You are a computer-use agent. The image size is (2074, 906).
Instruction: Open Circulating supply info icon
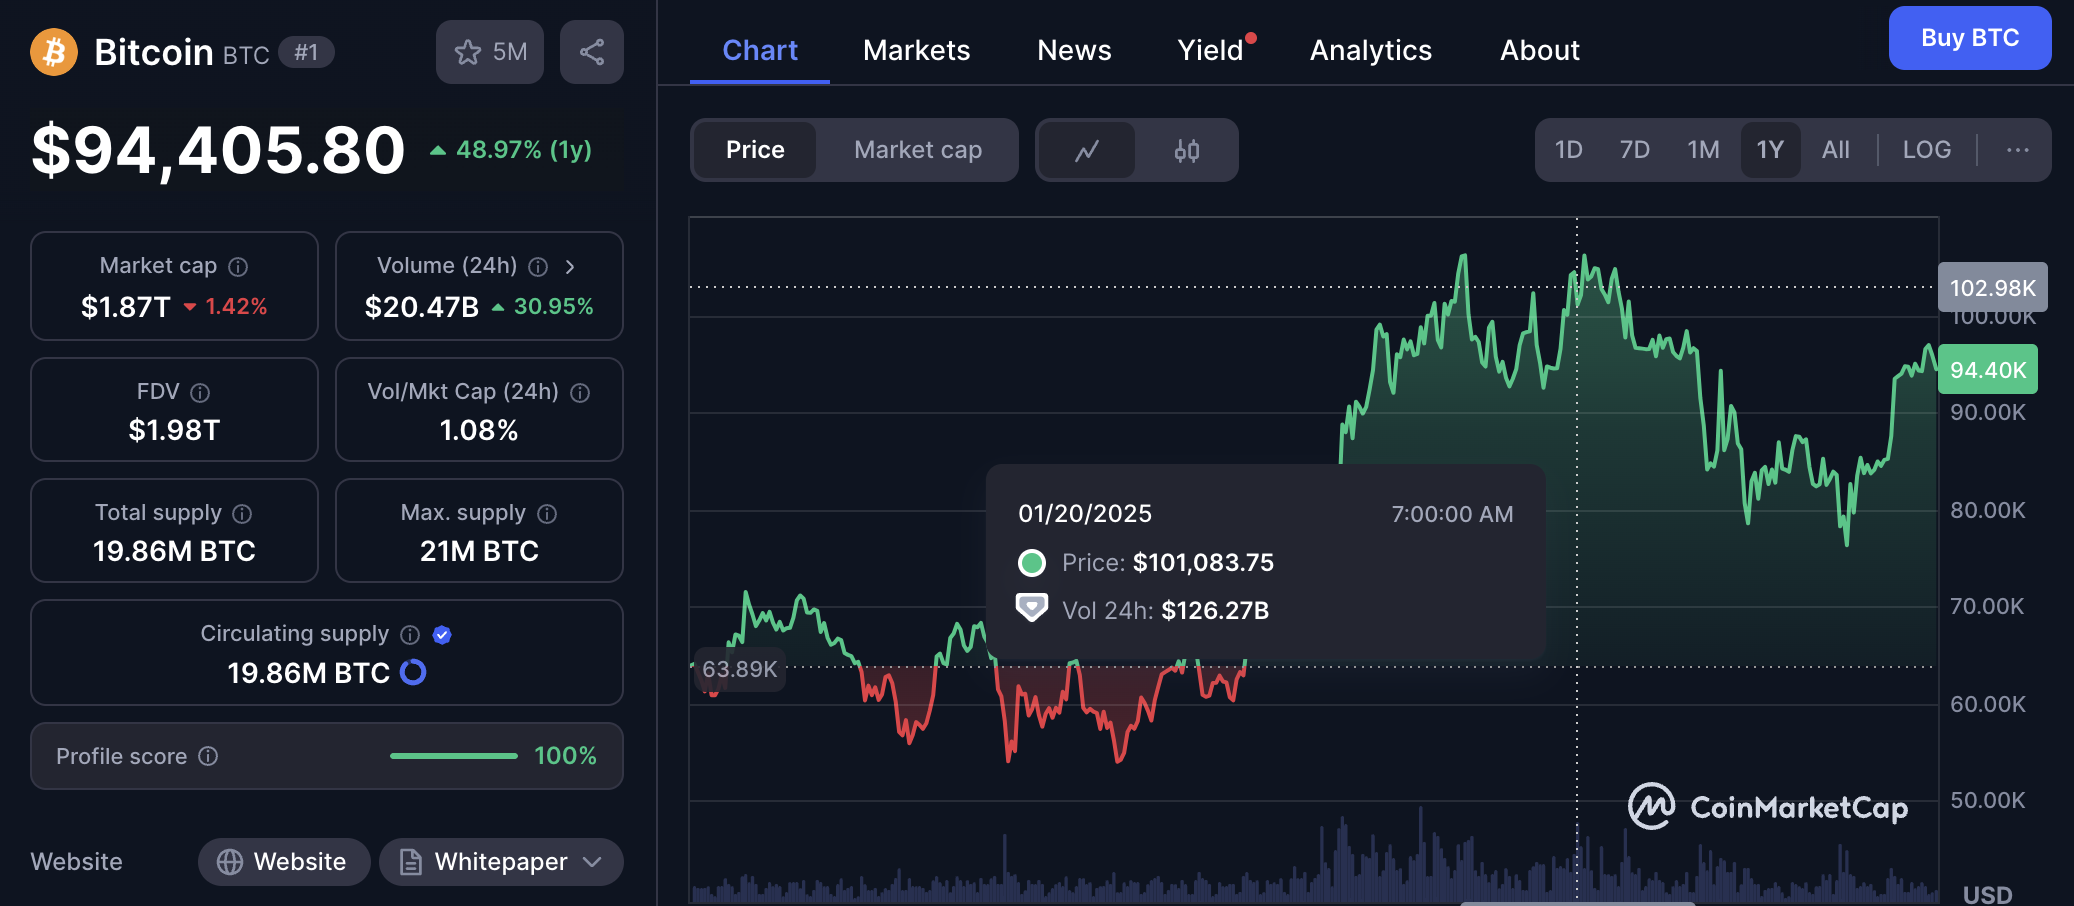click(x=410, y=635)
